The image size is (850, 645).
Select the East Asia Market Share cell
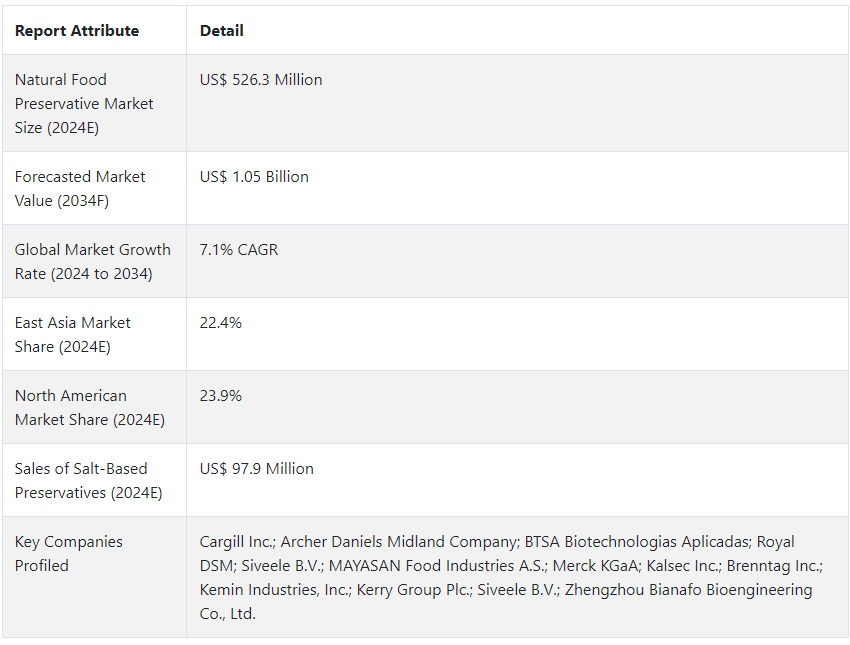(x=94, y=334)
